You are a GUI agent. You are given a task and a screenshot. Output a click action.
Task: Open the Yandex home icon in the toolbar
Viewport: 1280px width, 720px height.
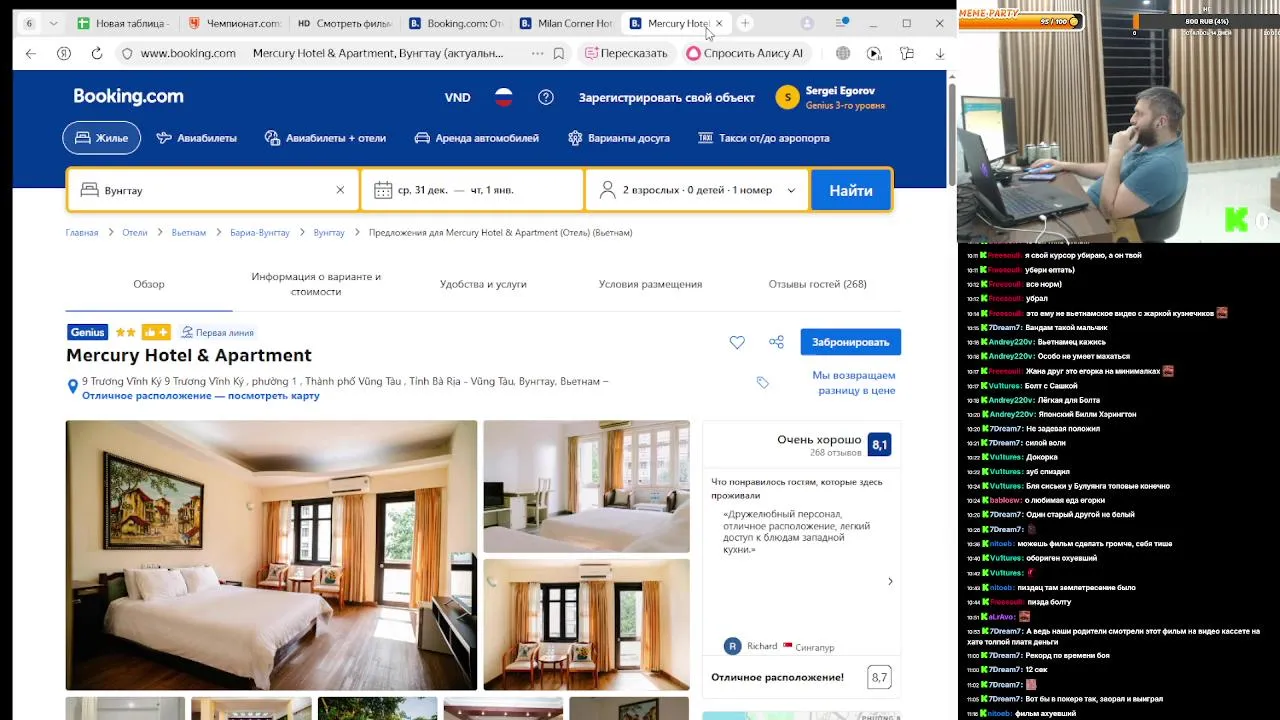64,53
